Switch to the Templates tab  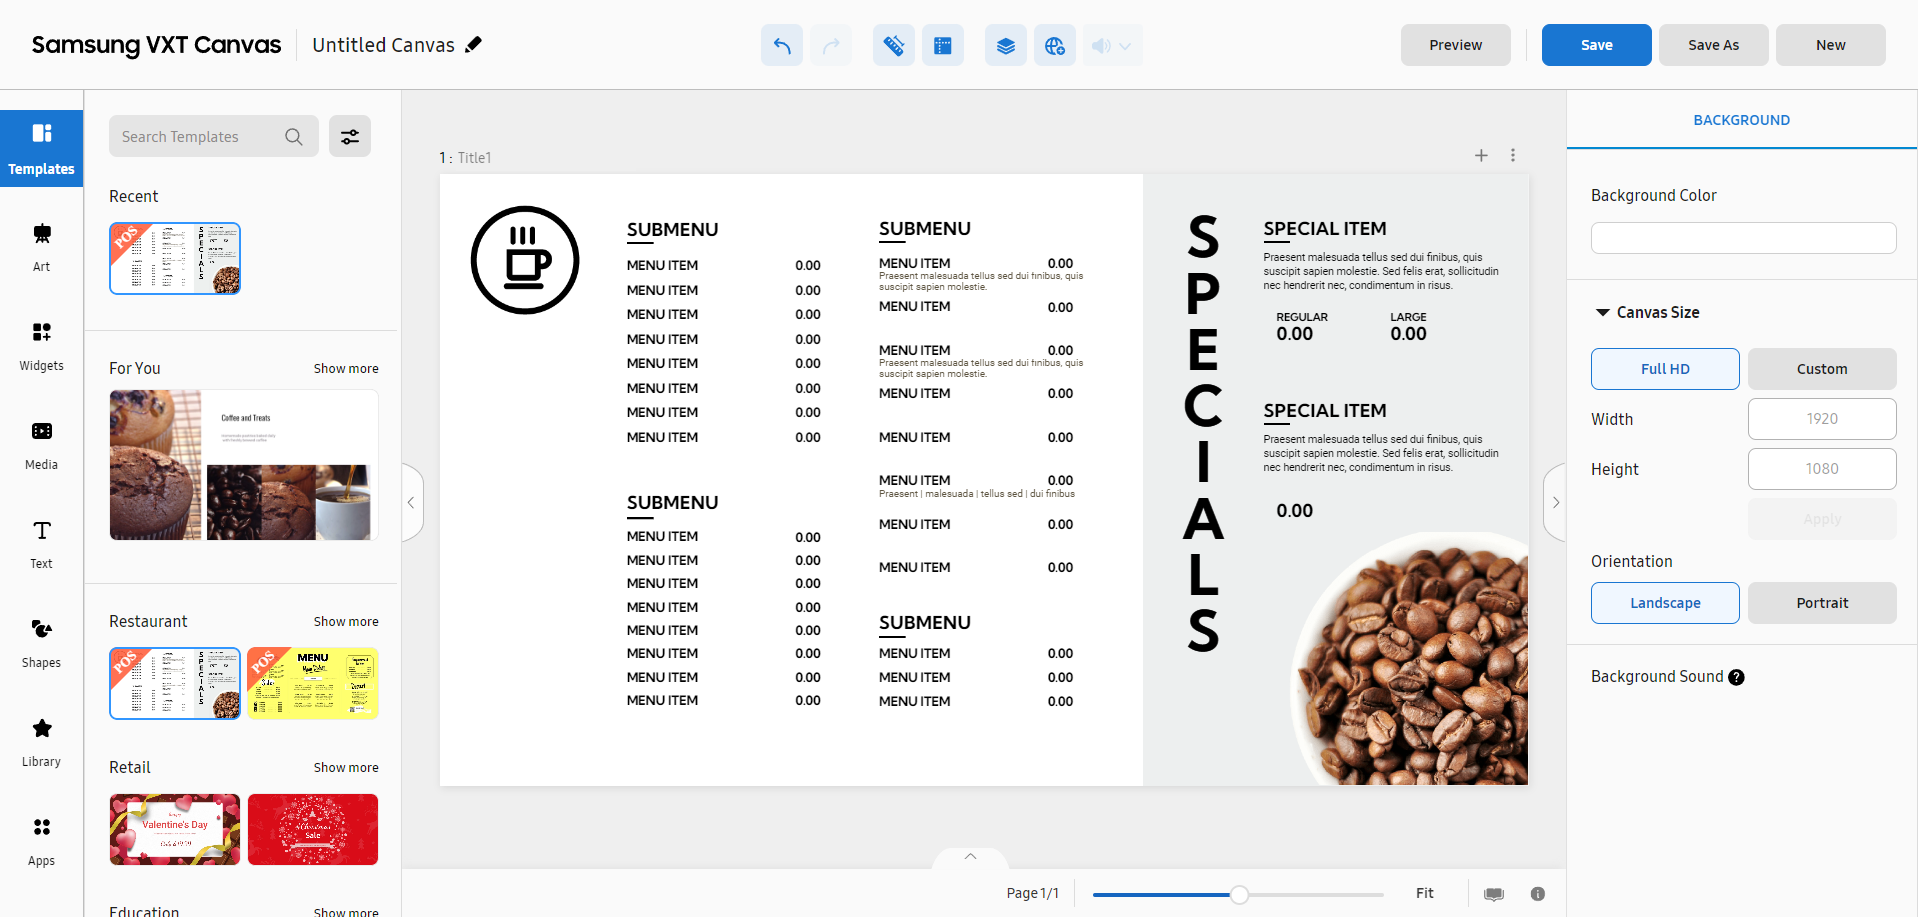click(41, 148)
